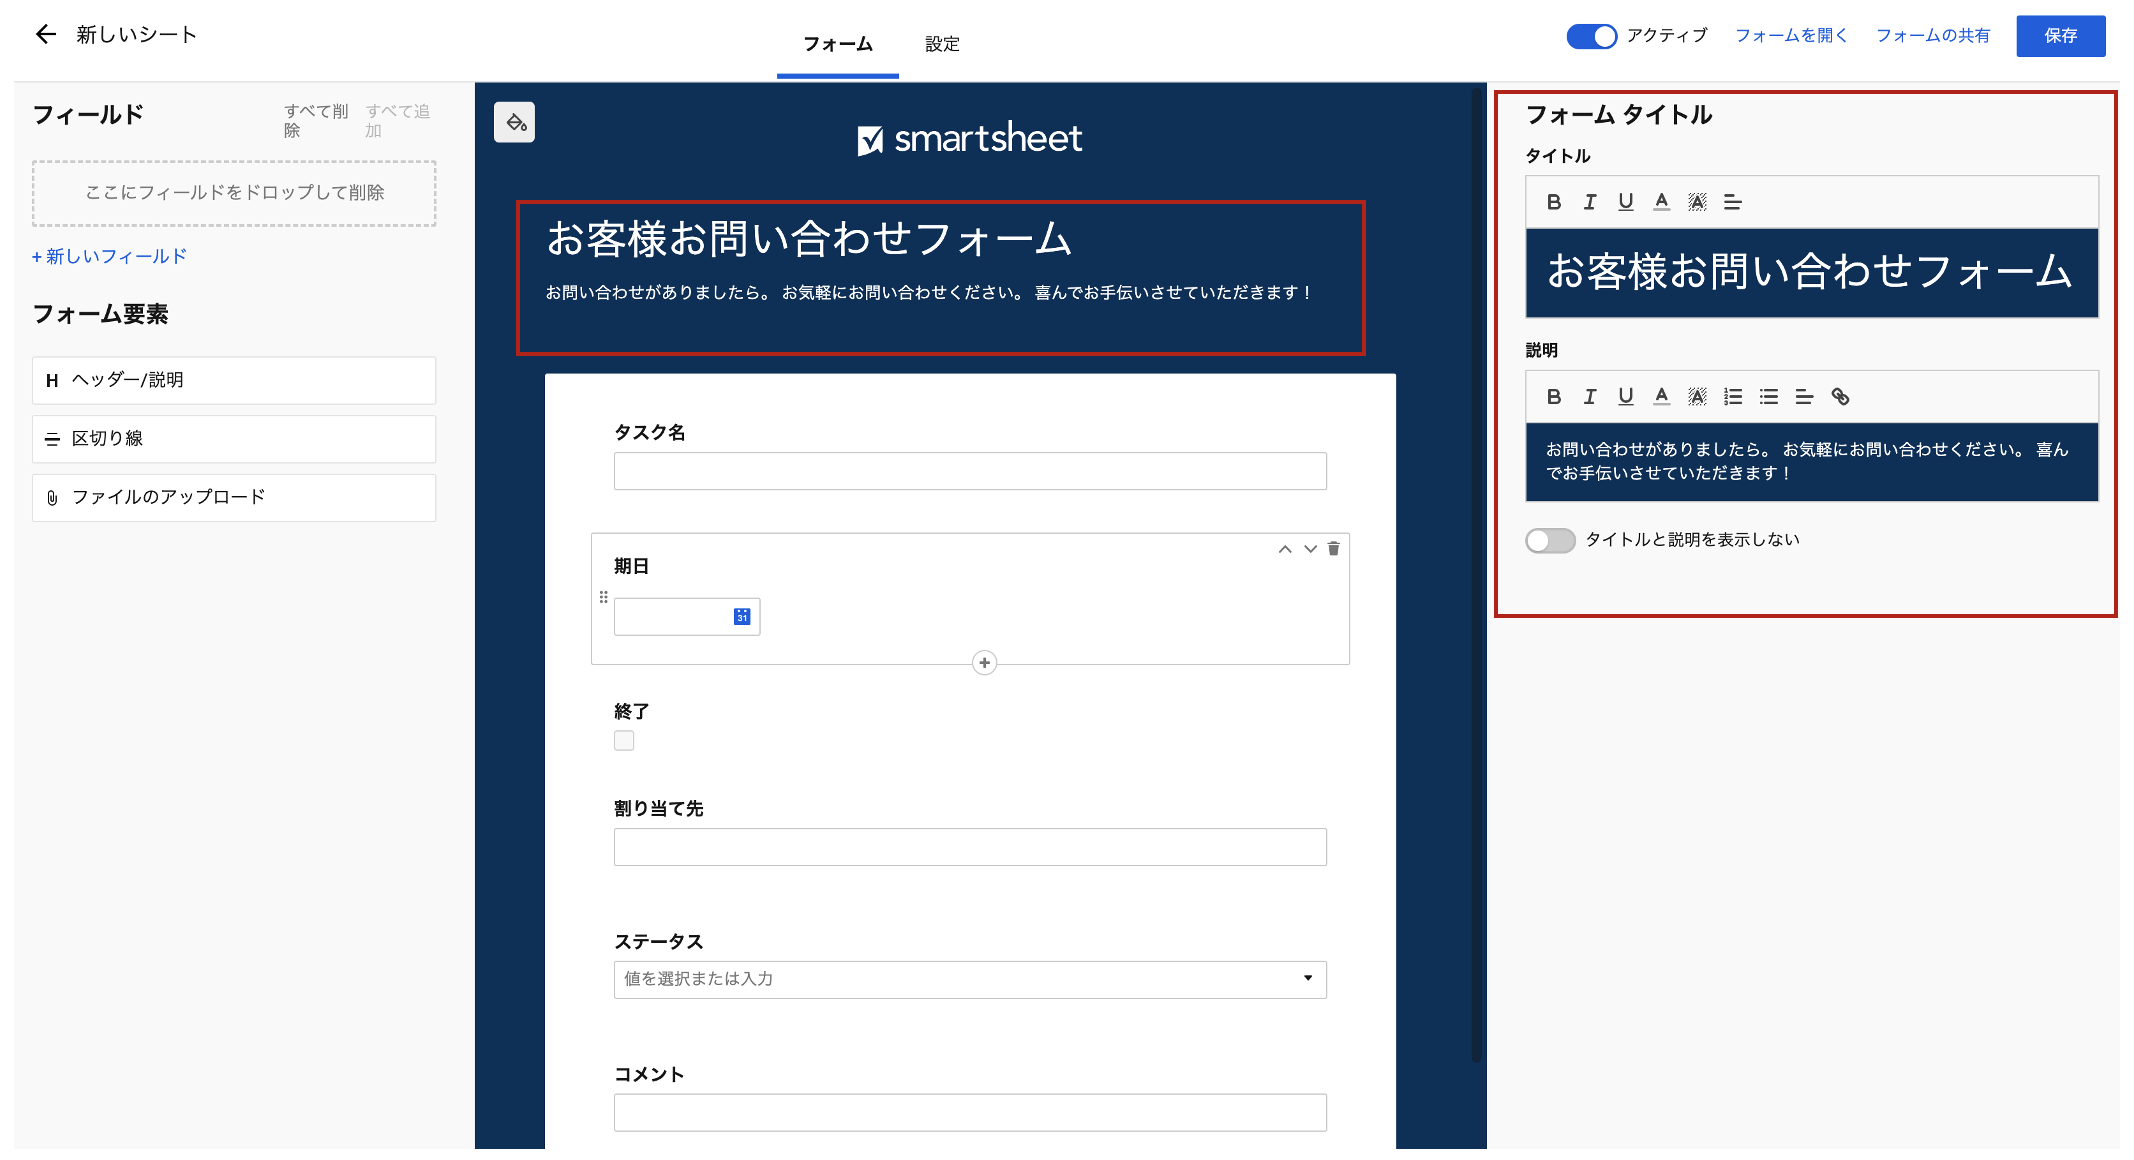Apply italic in the description toolbar
2134x1160 pixels.
click(x=1589, y=397)
